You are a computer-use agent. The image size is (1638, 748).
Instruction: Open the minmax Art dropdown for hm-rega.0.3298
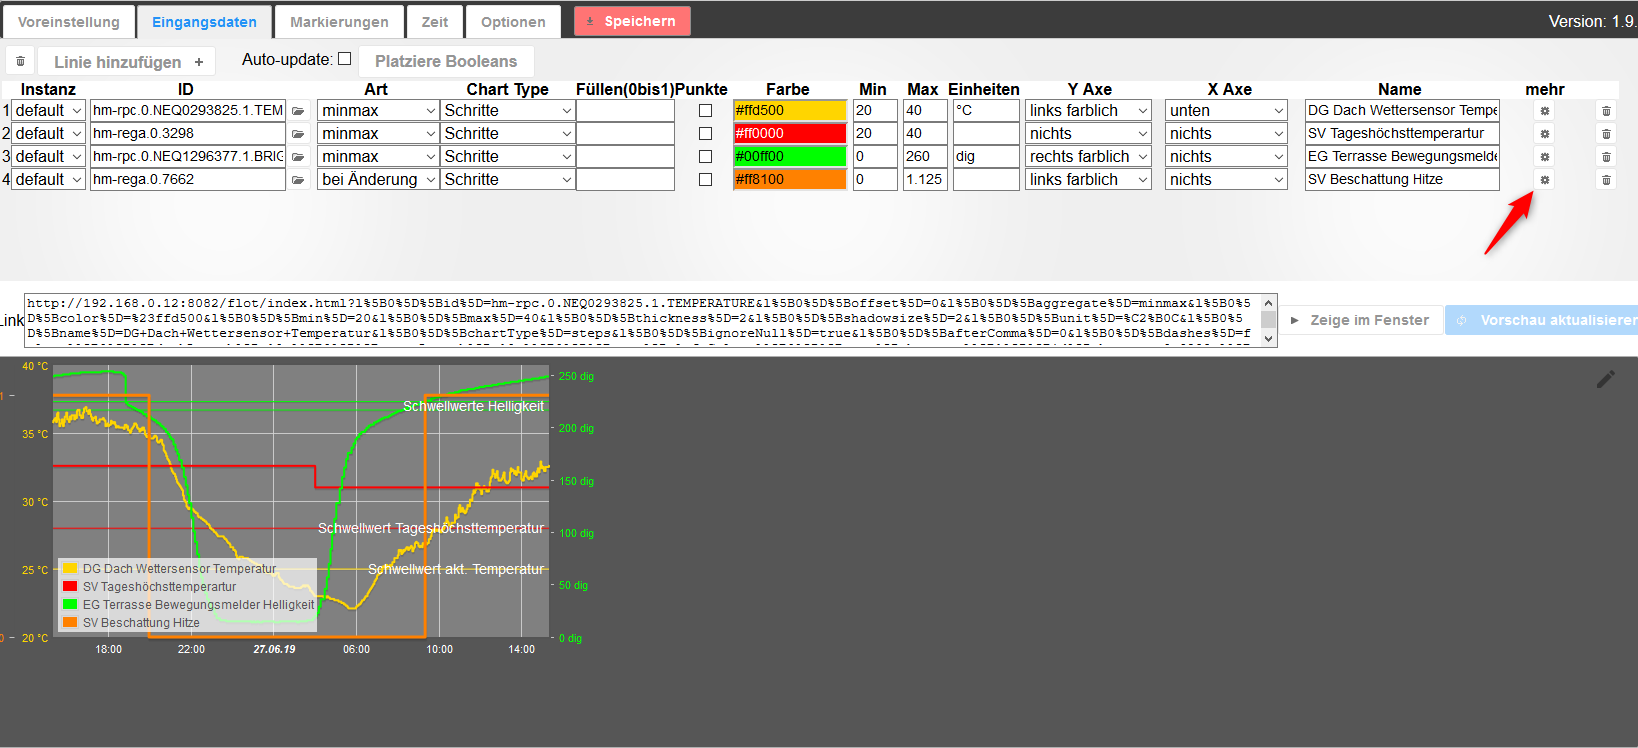pos(379,133)
